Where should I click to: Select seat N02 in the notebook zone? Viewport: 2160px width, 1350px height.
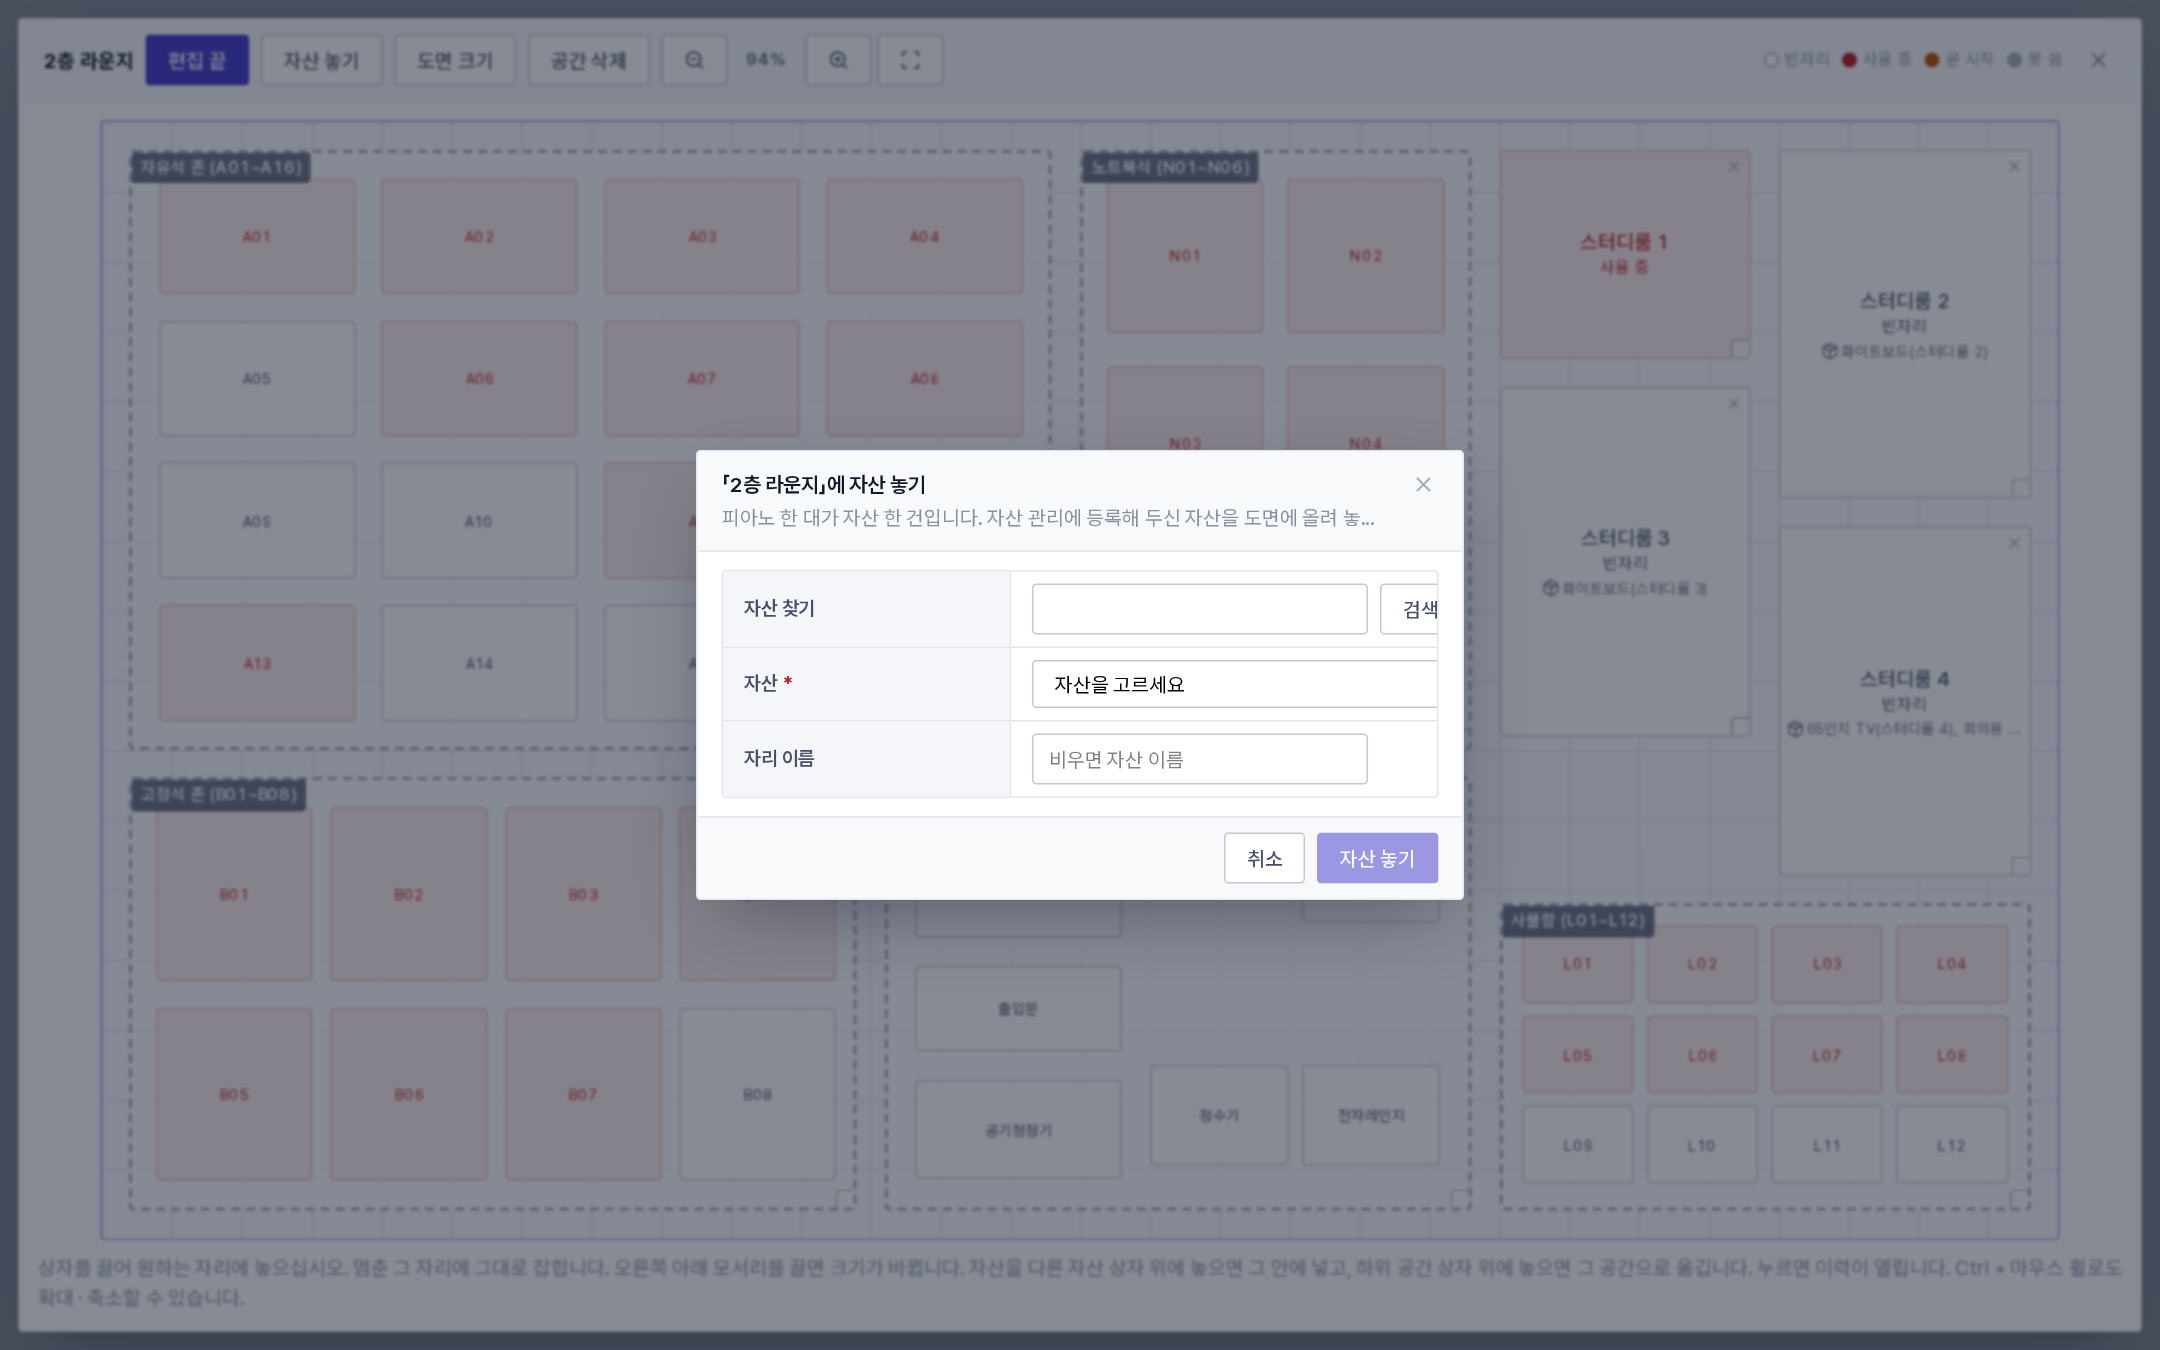click(1365, 256)
